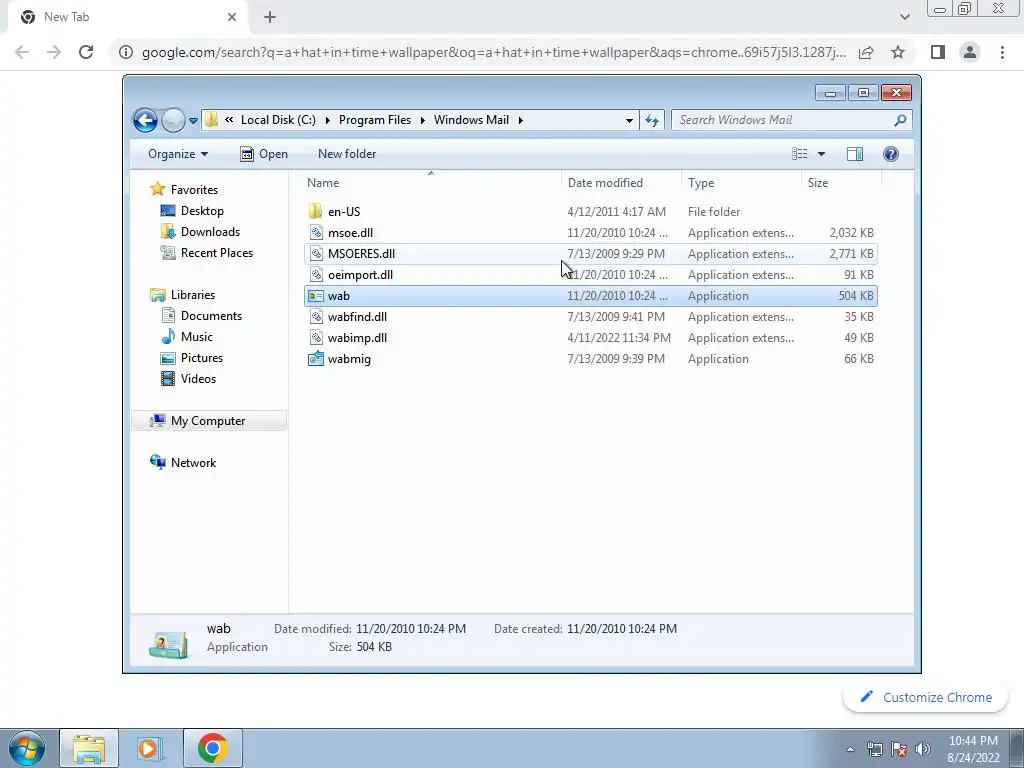Open the view options dropdown arrow
The image size is (1024, 768).
(822, 154)
